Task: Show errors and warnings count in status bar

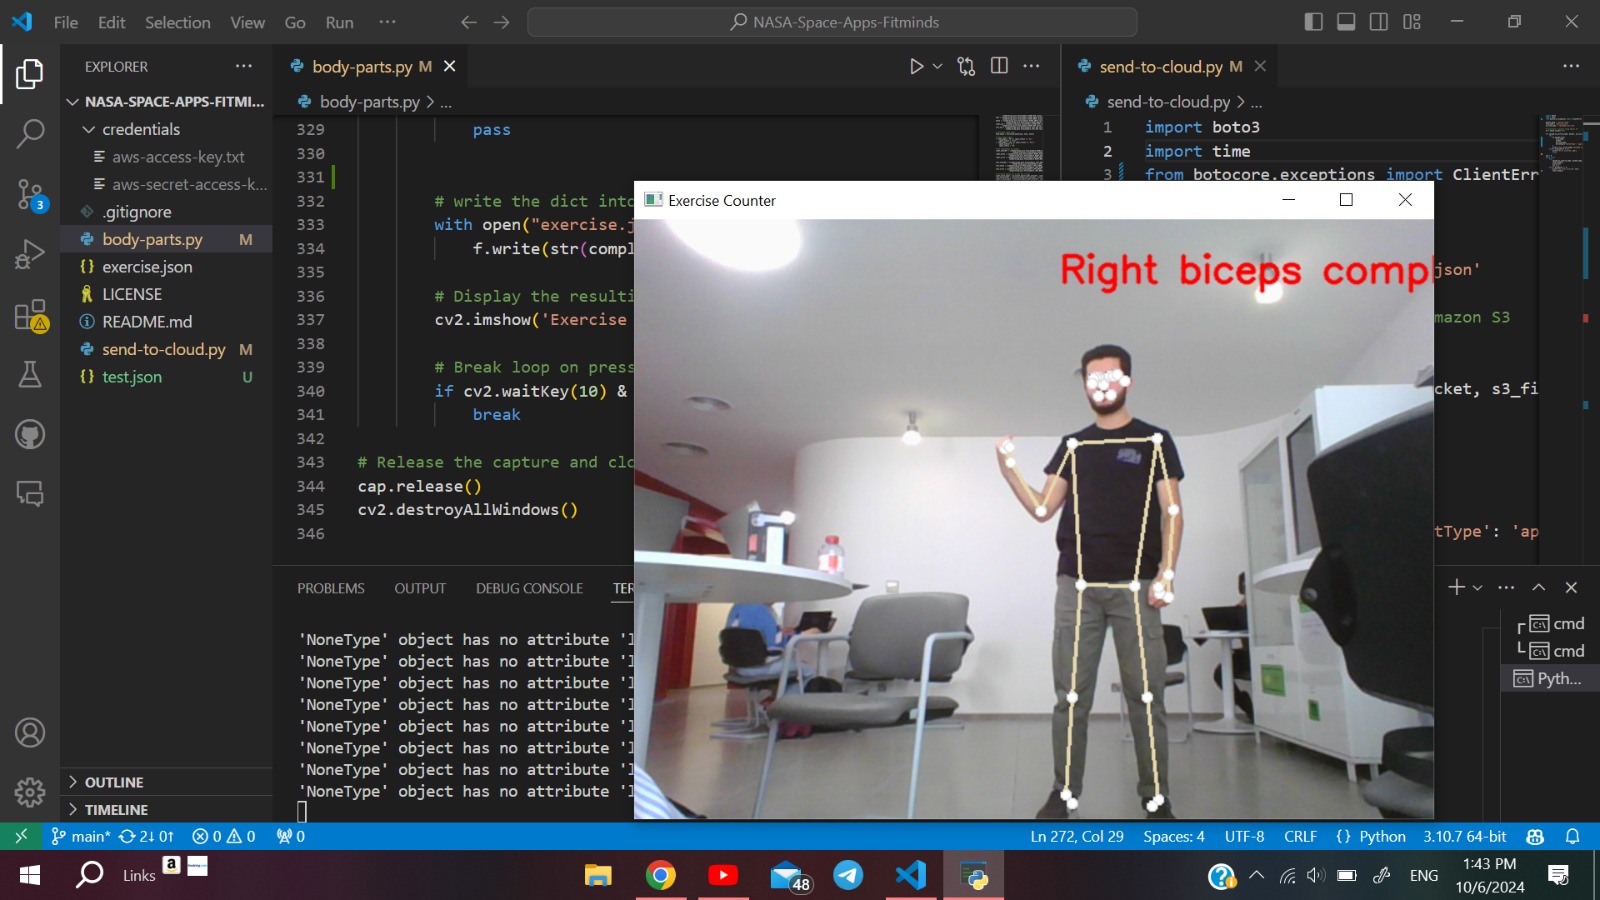Action: 224,837
